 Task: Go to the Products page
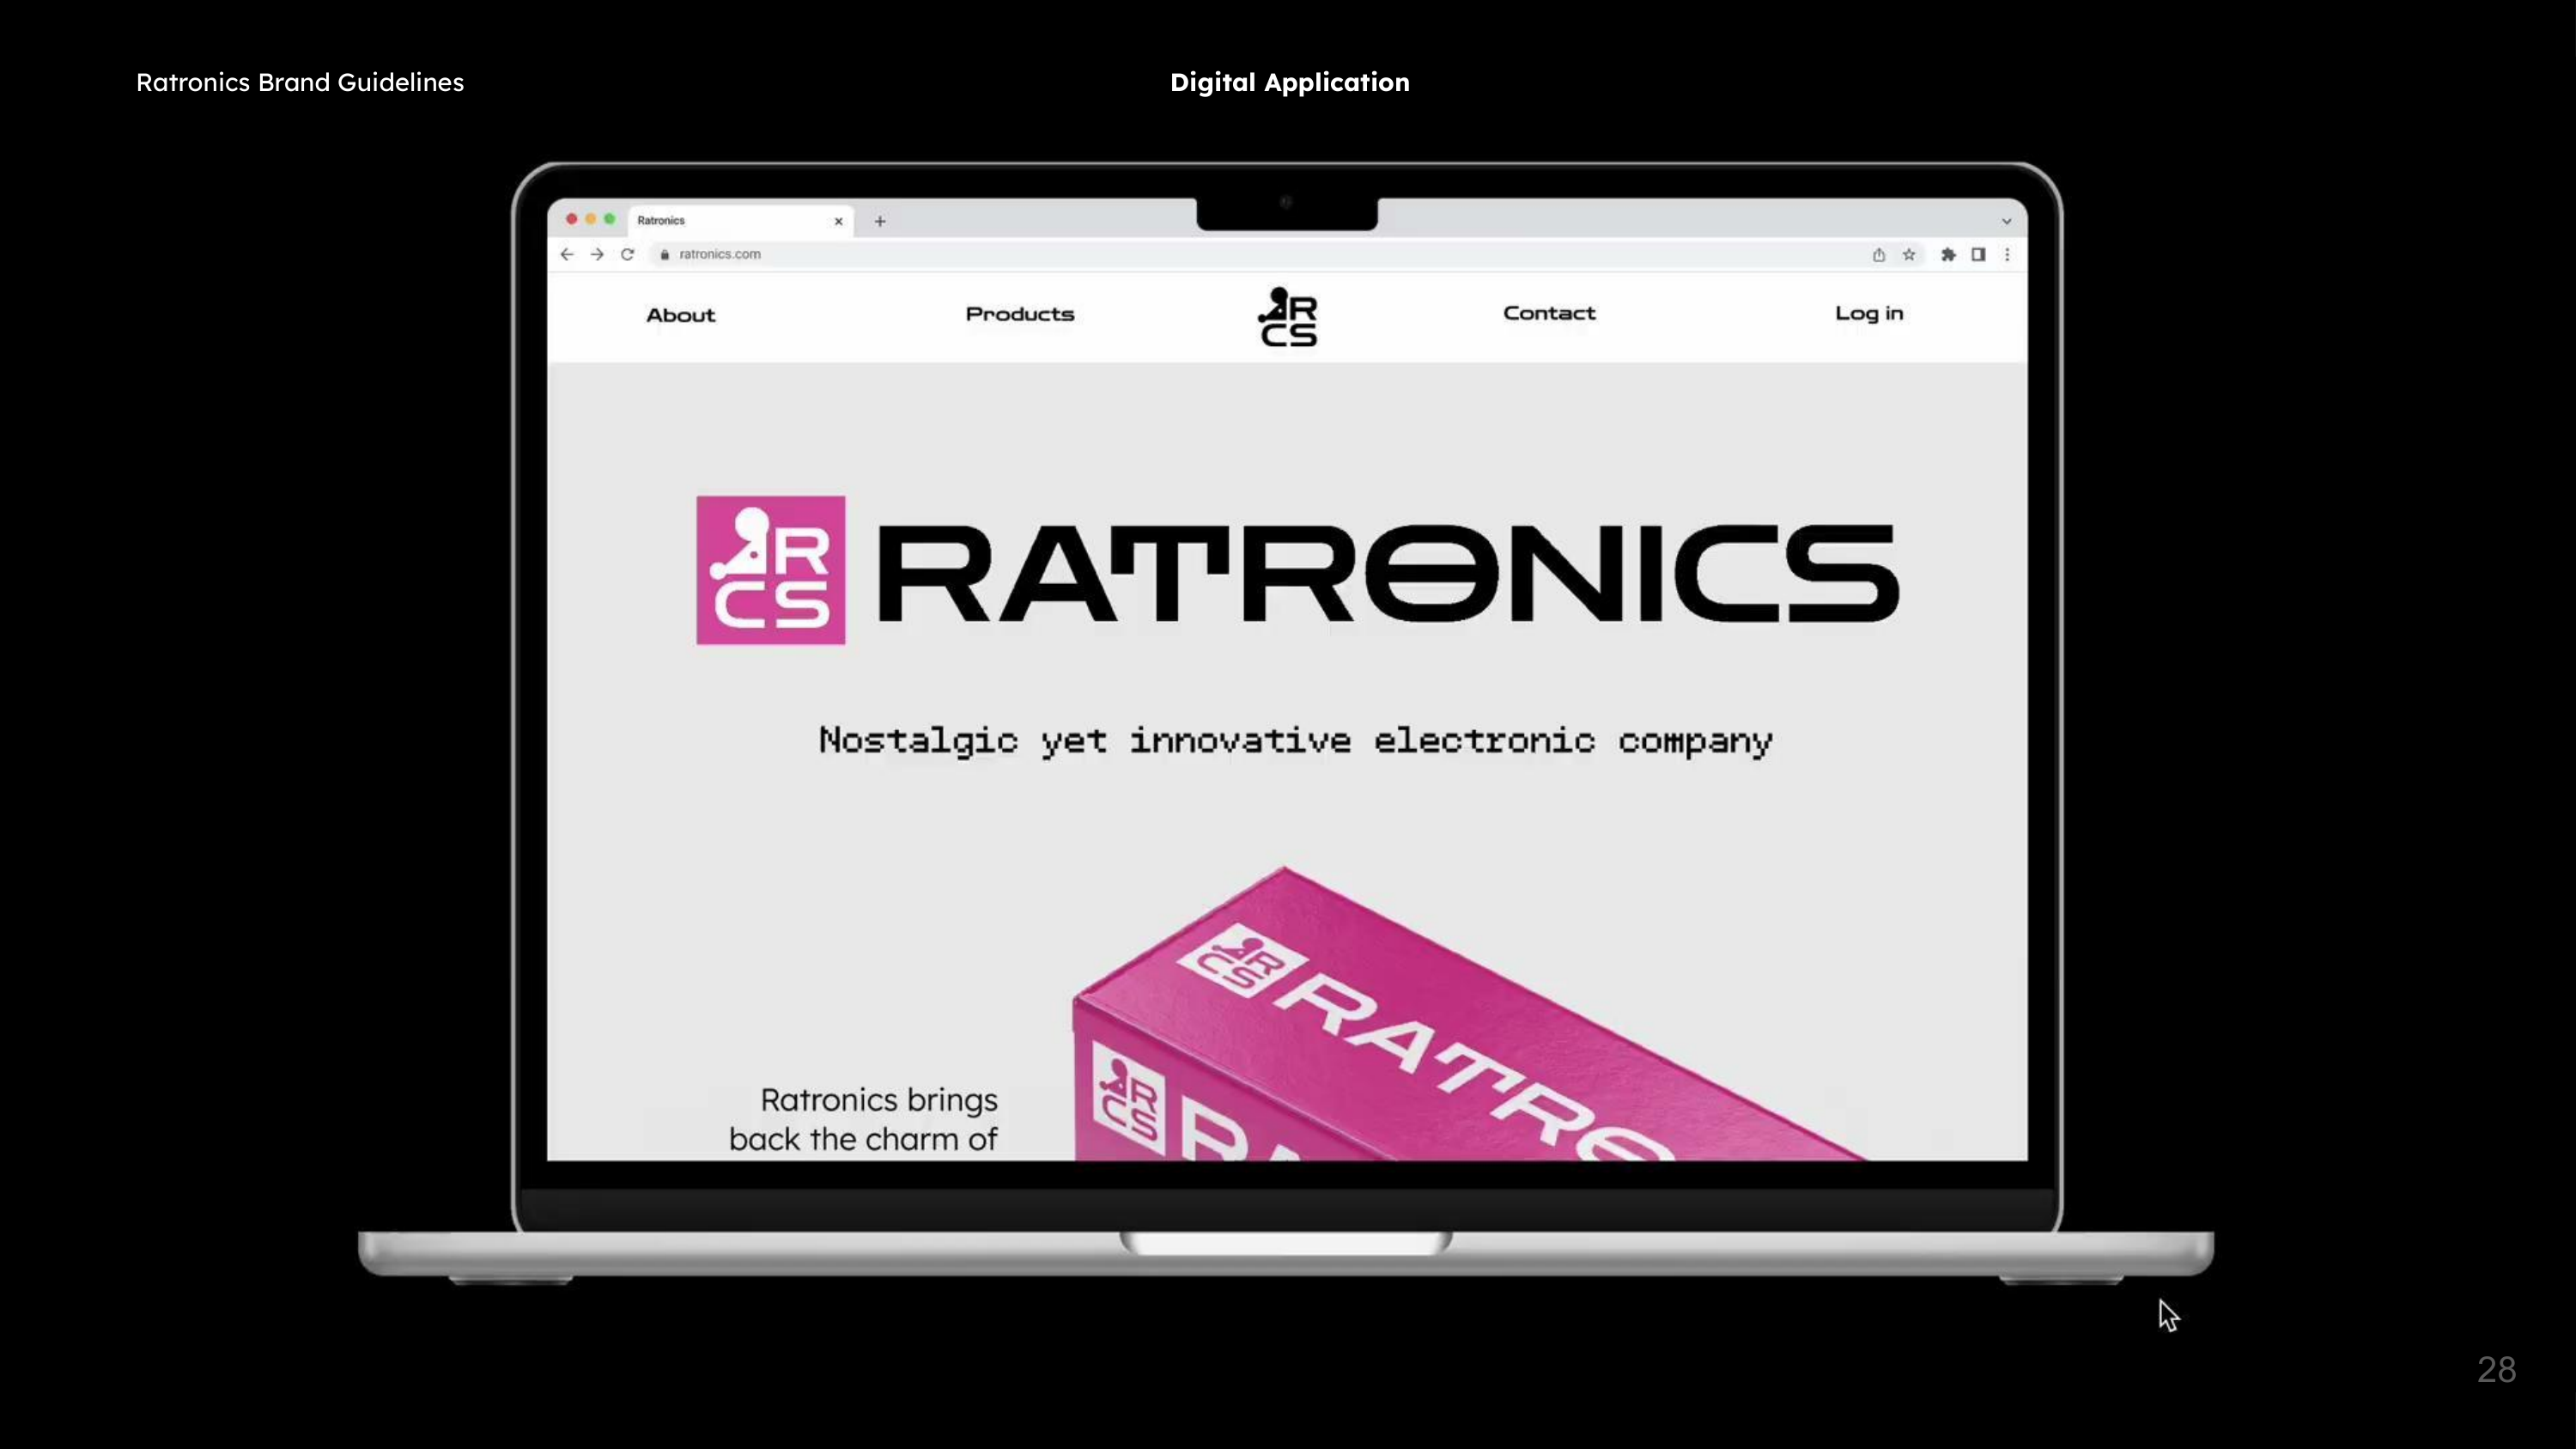click(1020, 314)
